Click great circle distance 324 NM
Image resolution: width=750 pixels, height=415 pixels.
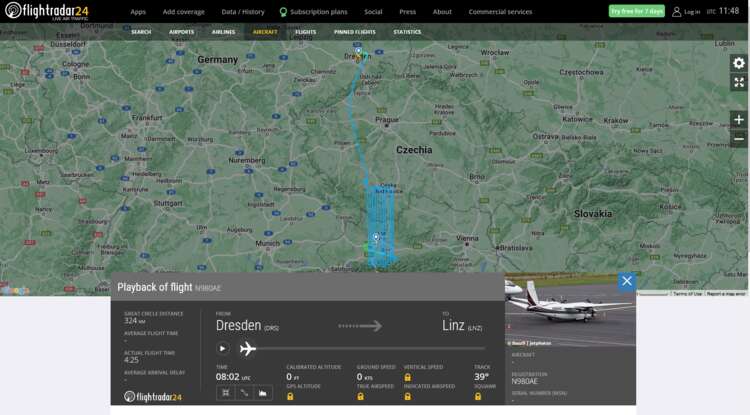click(134, 321)
